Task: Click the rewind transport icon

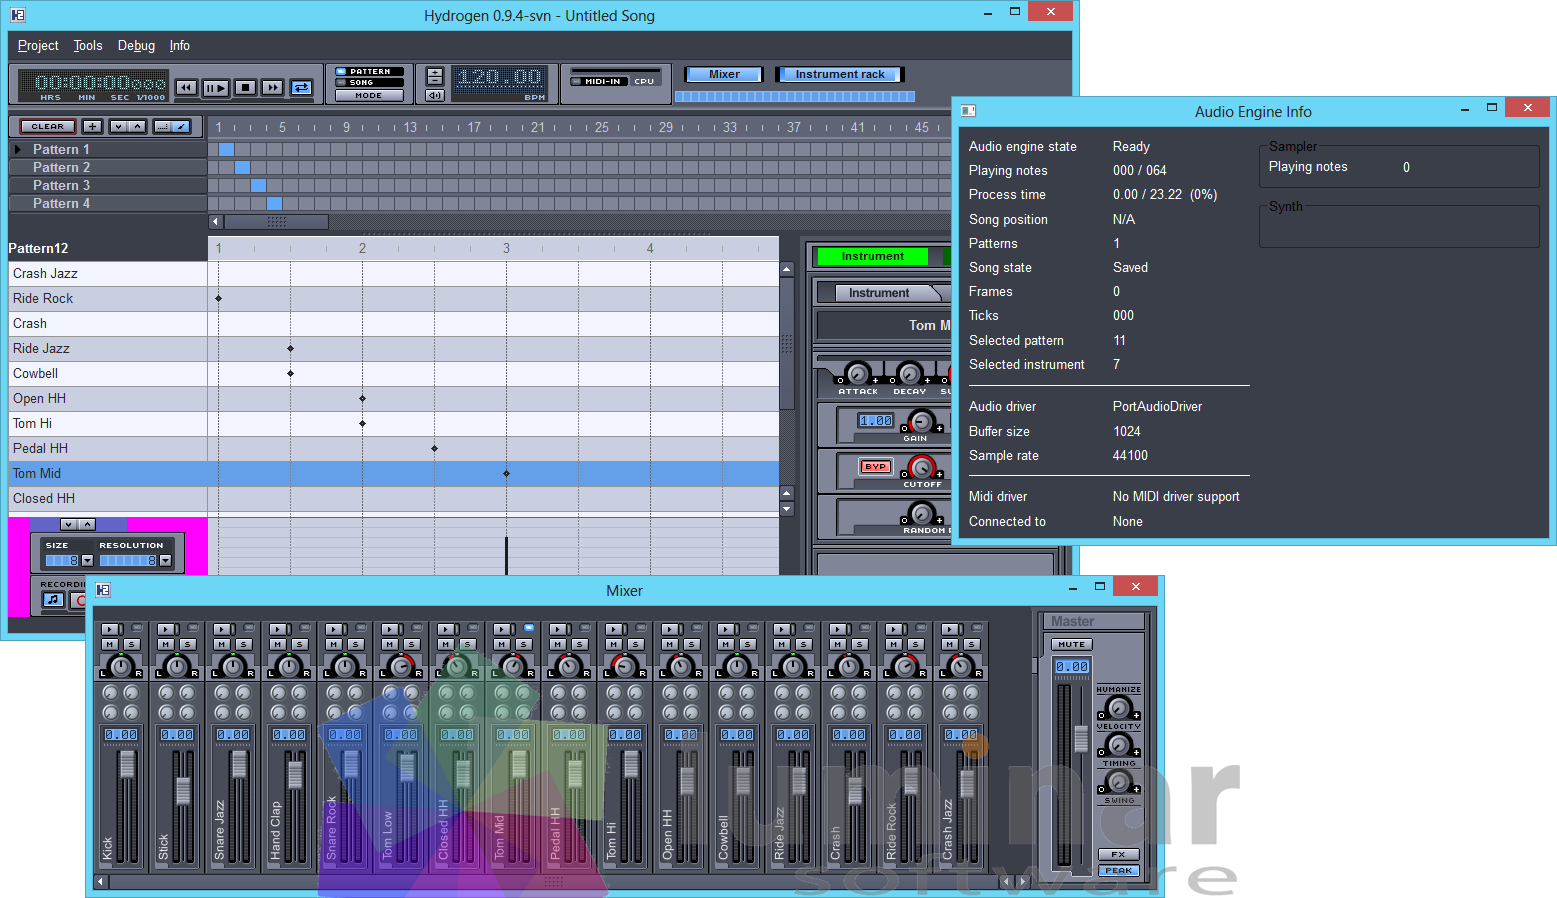Action: click(x=187, y=87)
